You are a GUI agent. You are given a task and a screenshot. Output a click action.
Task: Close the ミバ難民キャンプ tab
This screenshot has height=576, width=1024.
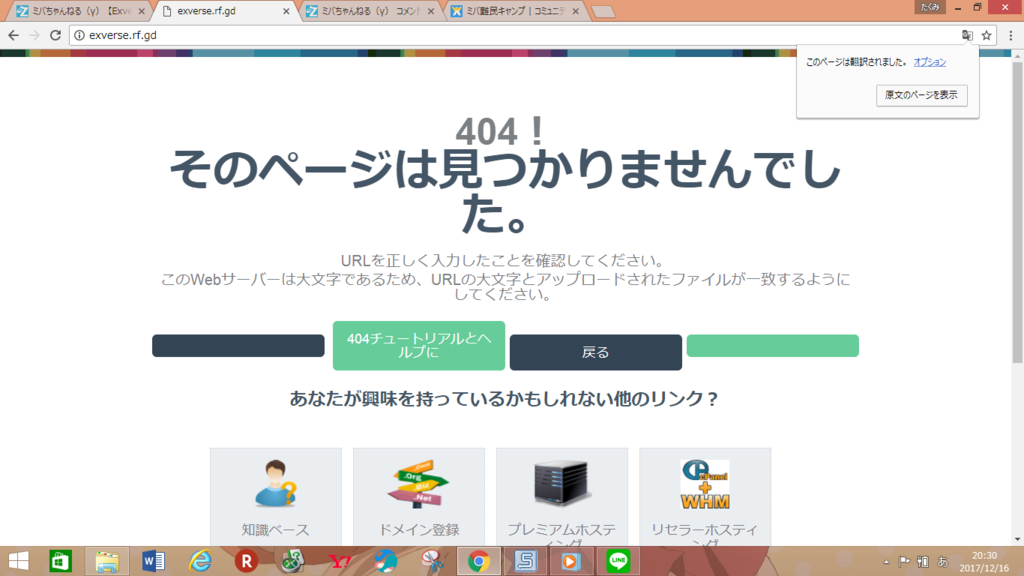575,11
